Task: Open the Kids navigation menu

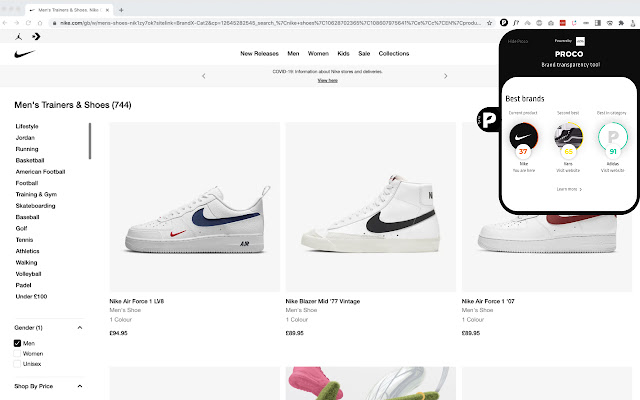Action: [x=343, y=53]
